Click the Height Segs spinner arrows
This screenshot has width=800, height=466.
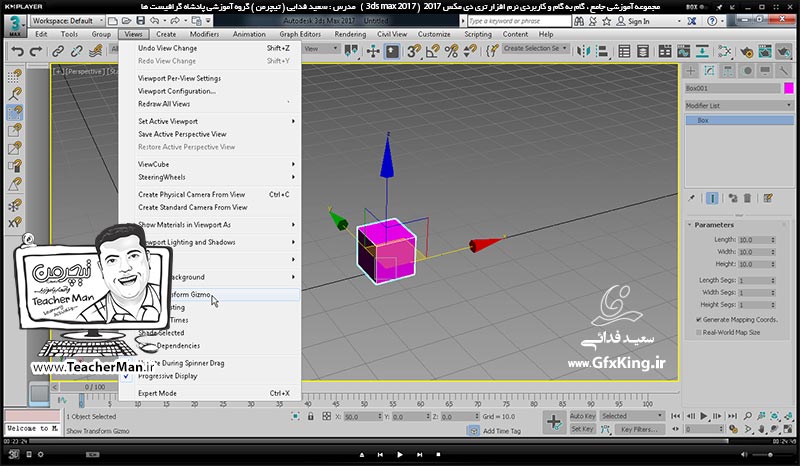tap(773, 305)
